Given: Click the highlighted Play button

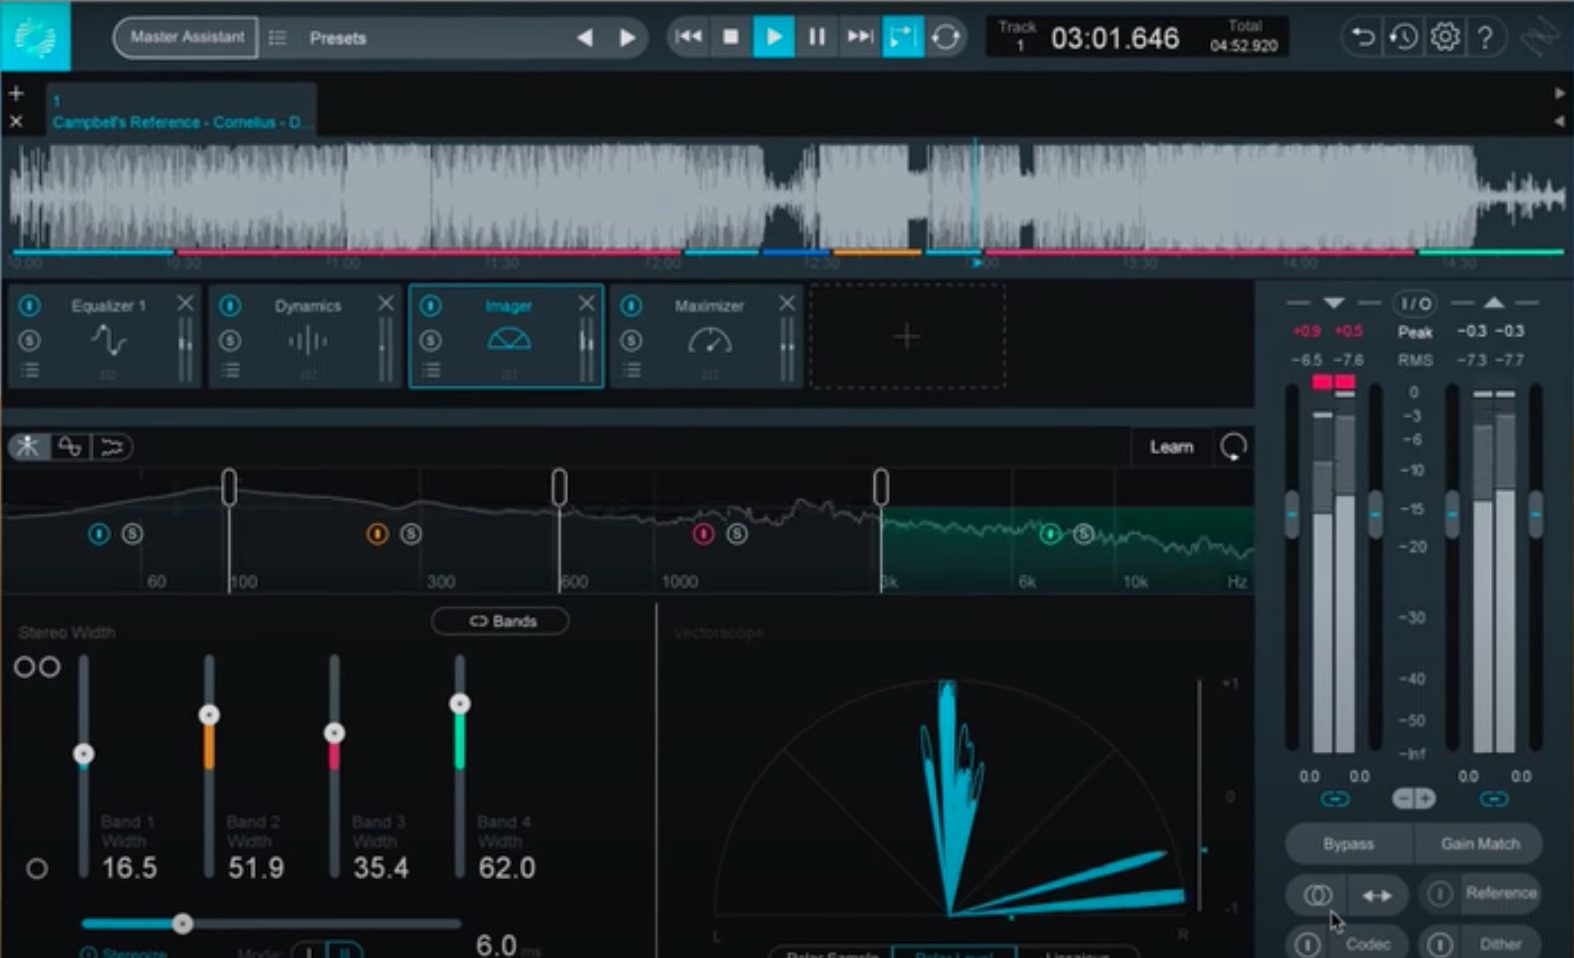Looking at the screenshot, I should click(773, 37).
